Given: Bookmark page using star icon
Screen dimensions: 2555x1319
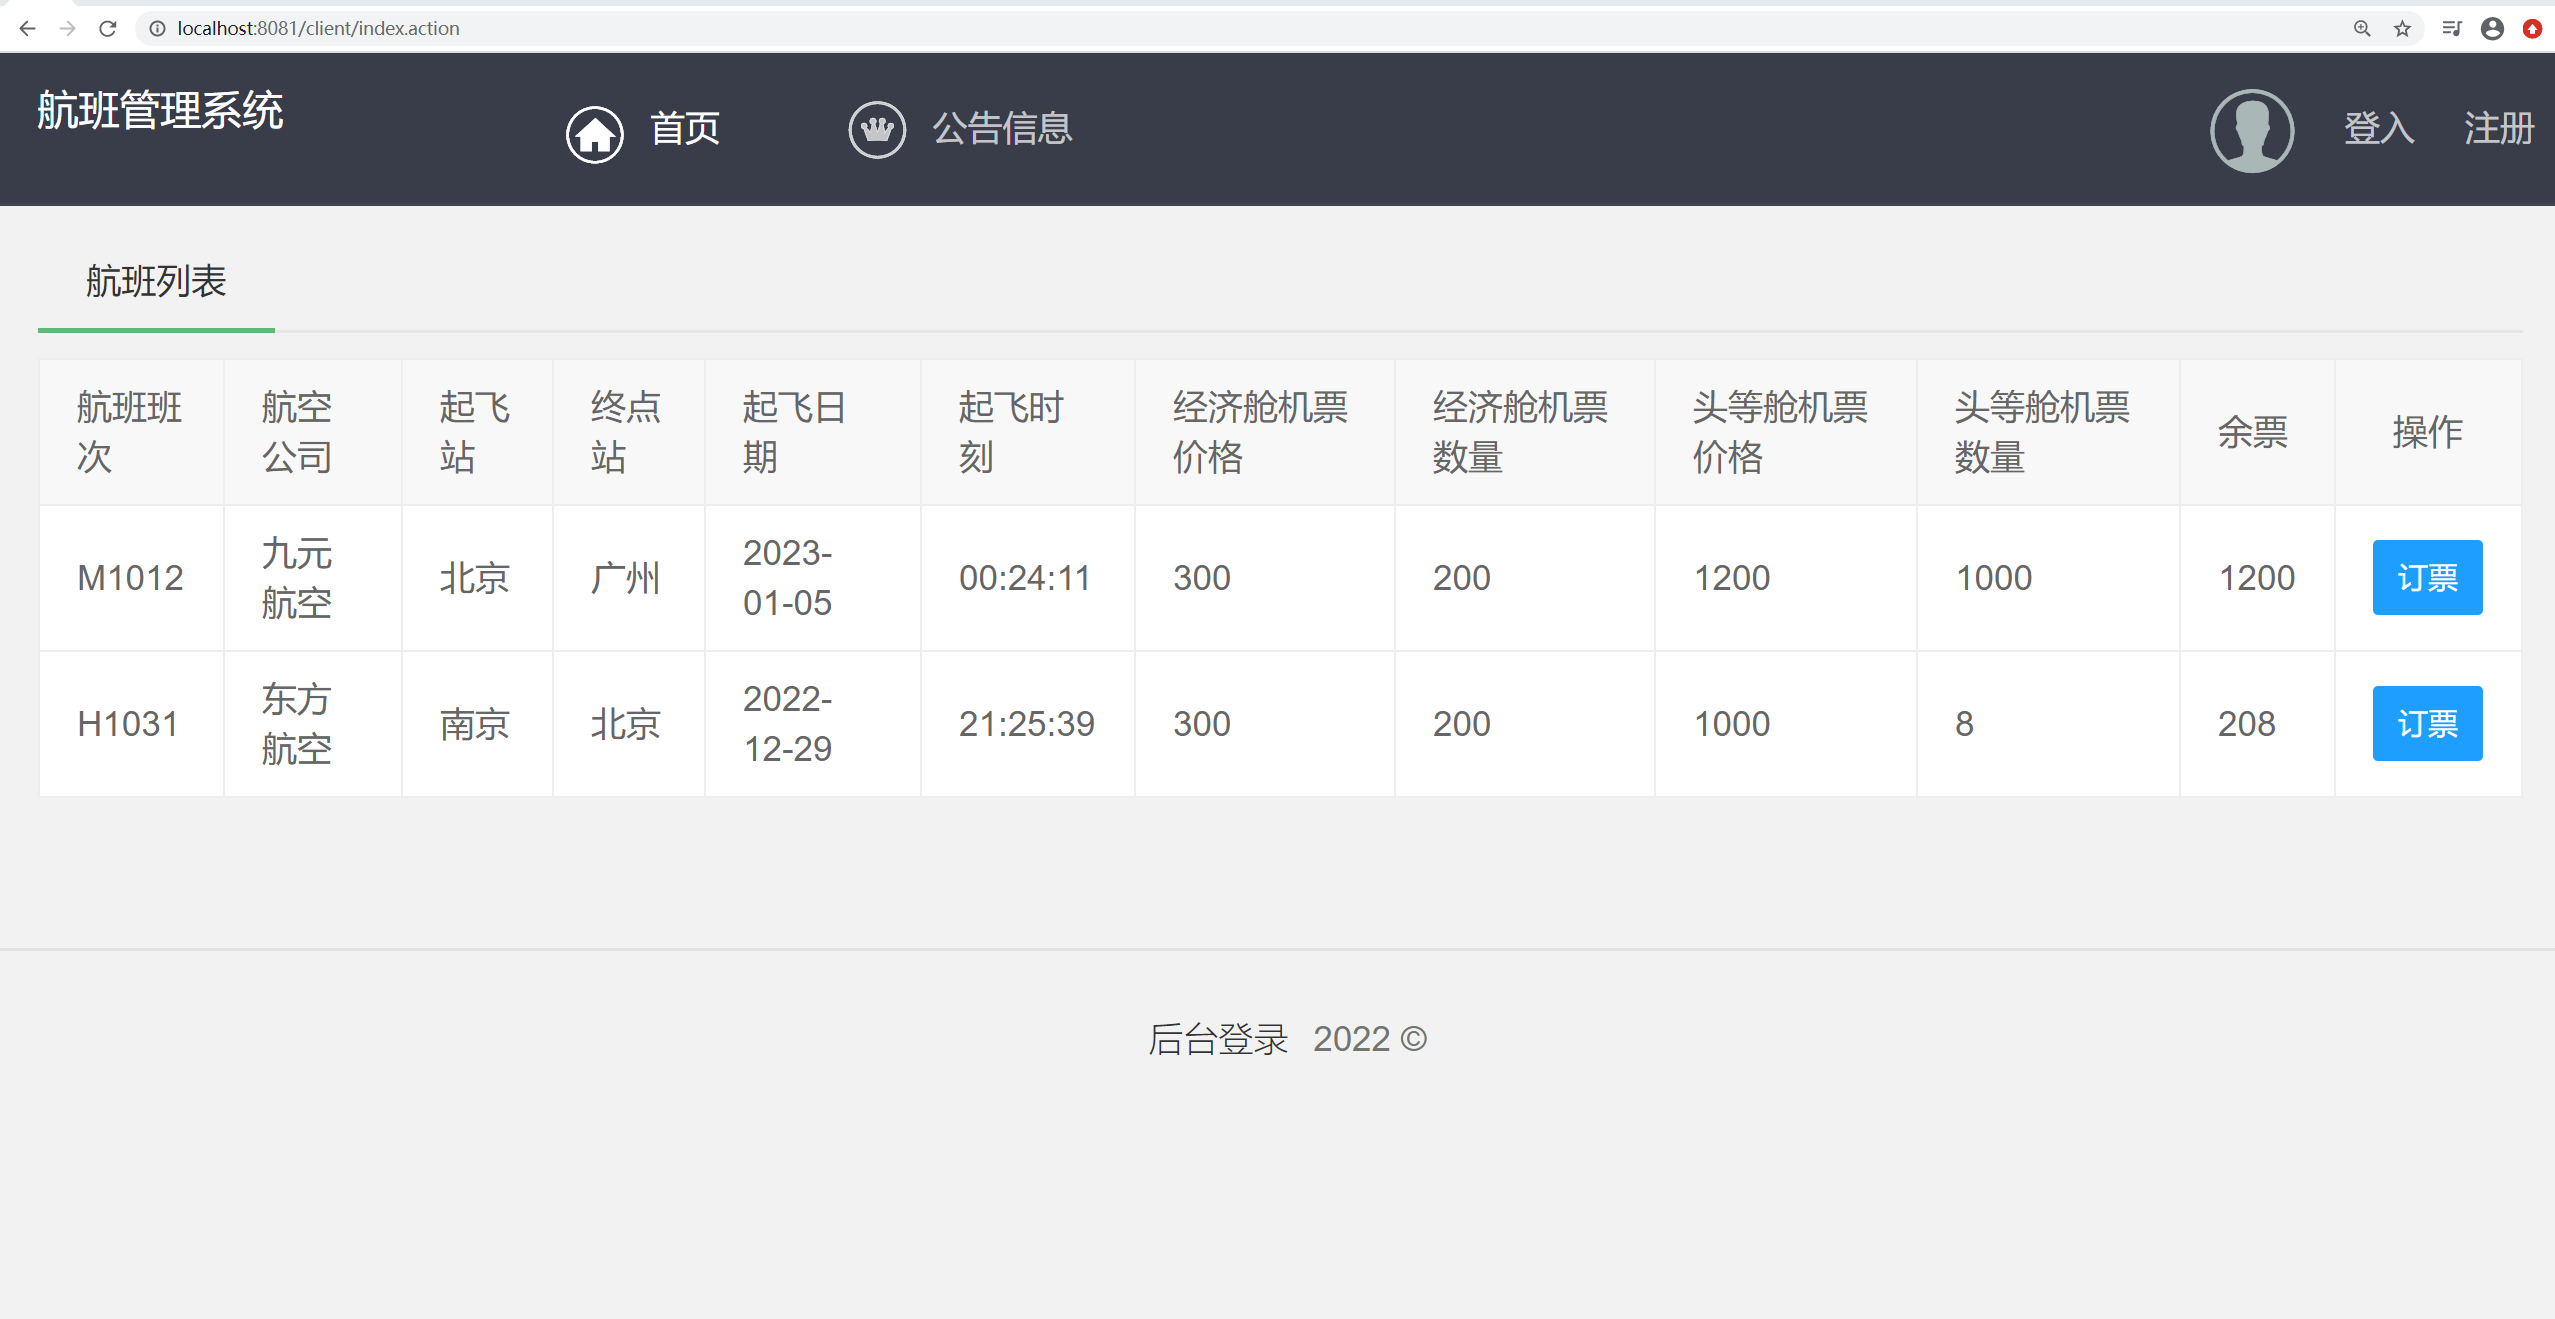Looking at the screenshot, I should click(x=2402, y=28).
